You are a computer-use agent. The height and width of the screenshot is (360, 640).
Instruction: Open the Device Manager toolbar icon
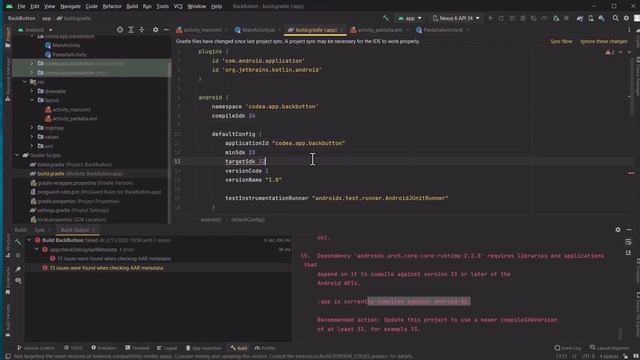[x=591, y=18]
